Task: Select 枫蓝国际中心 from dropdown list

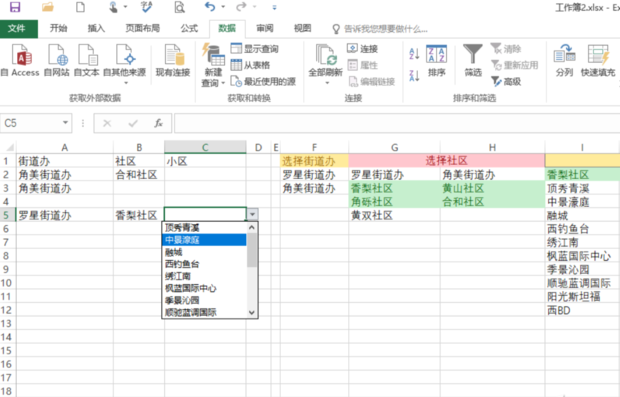Action: click(204, 288)
